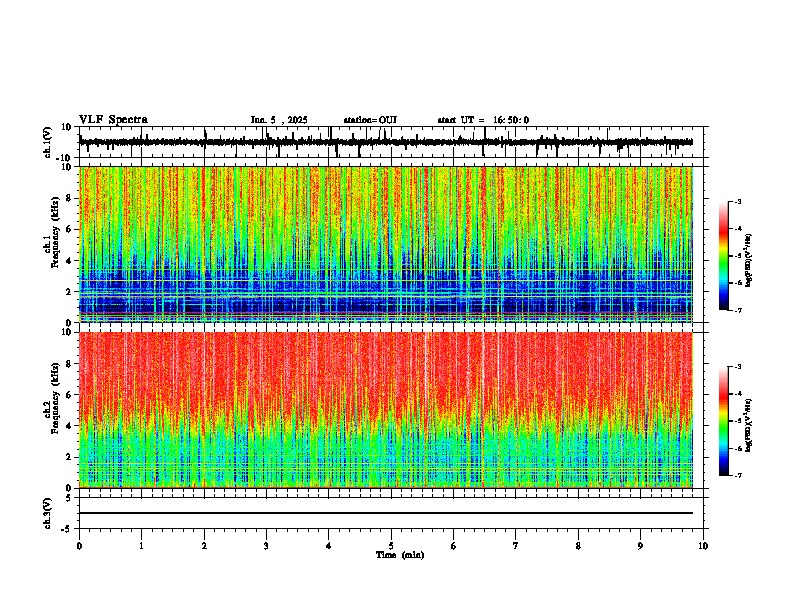The width and height of the screenshot is (792, 612).
Task: Click the flat ch.3 voltage line
Action: [386, 513]
